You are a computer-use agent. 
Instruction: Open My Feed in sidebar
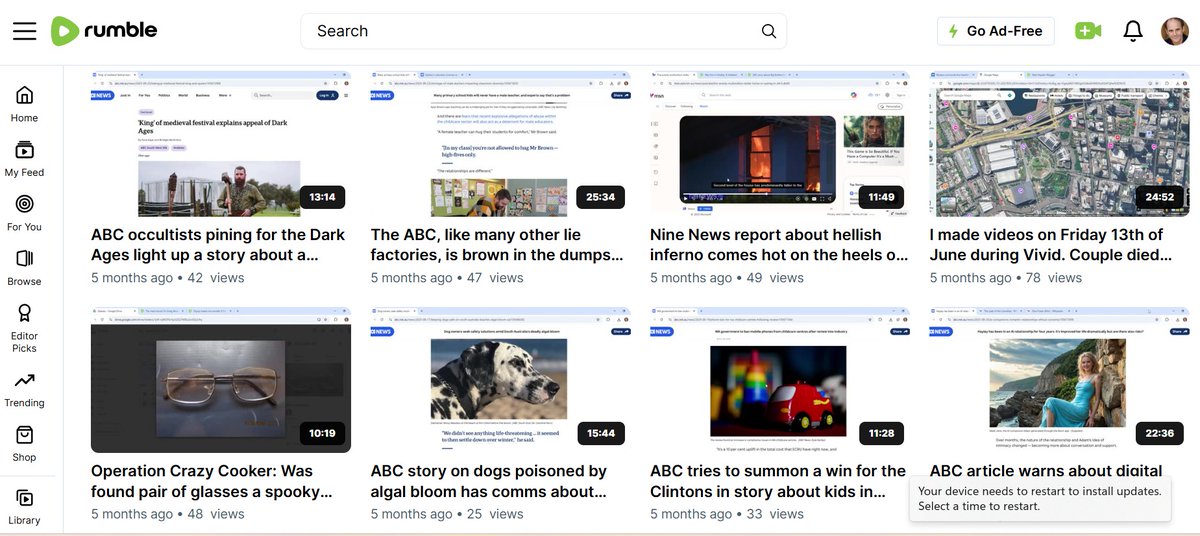(x=24, y=159)
